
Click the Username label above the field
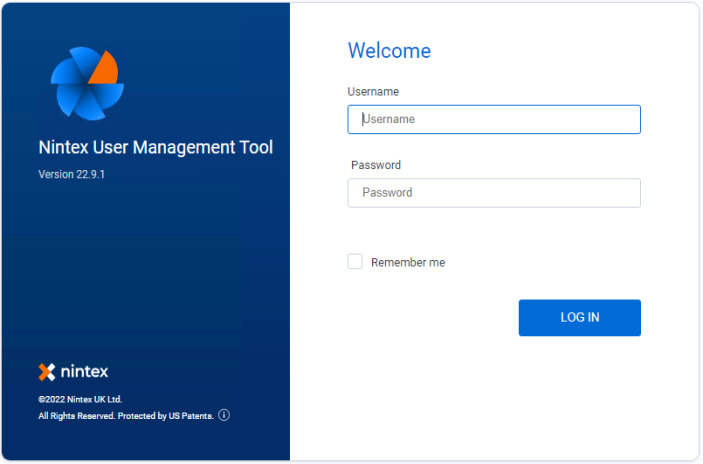tap(373, 92)
